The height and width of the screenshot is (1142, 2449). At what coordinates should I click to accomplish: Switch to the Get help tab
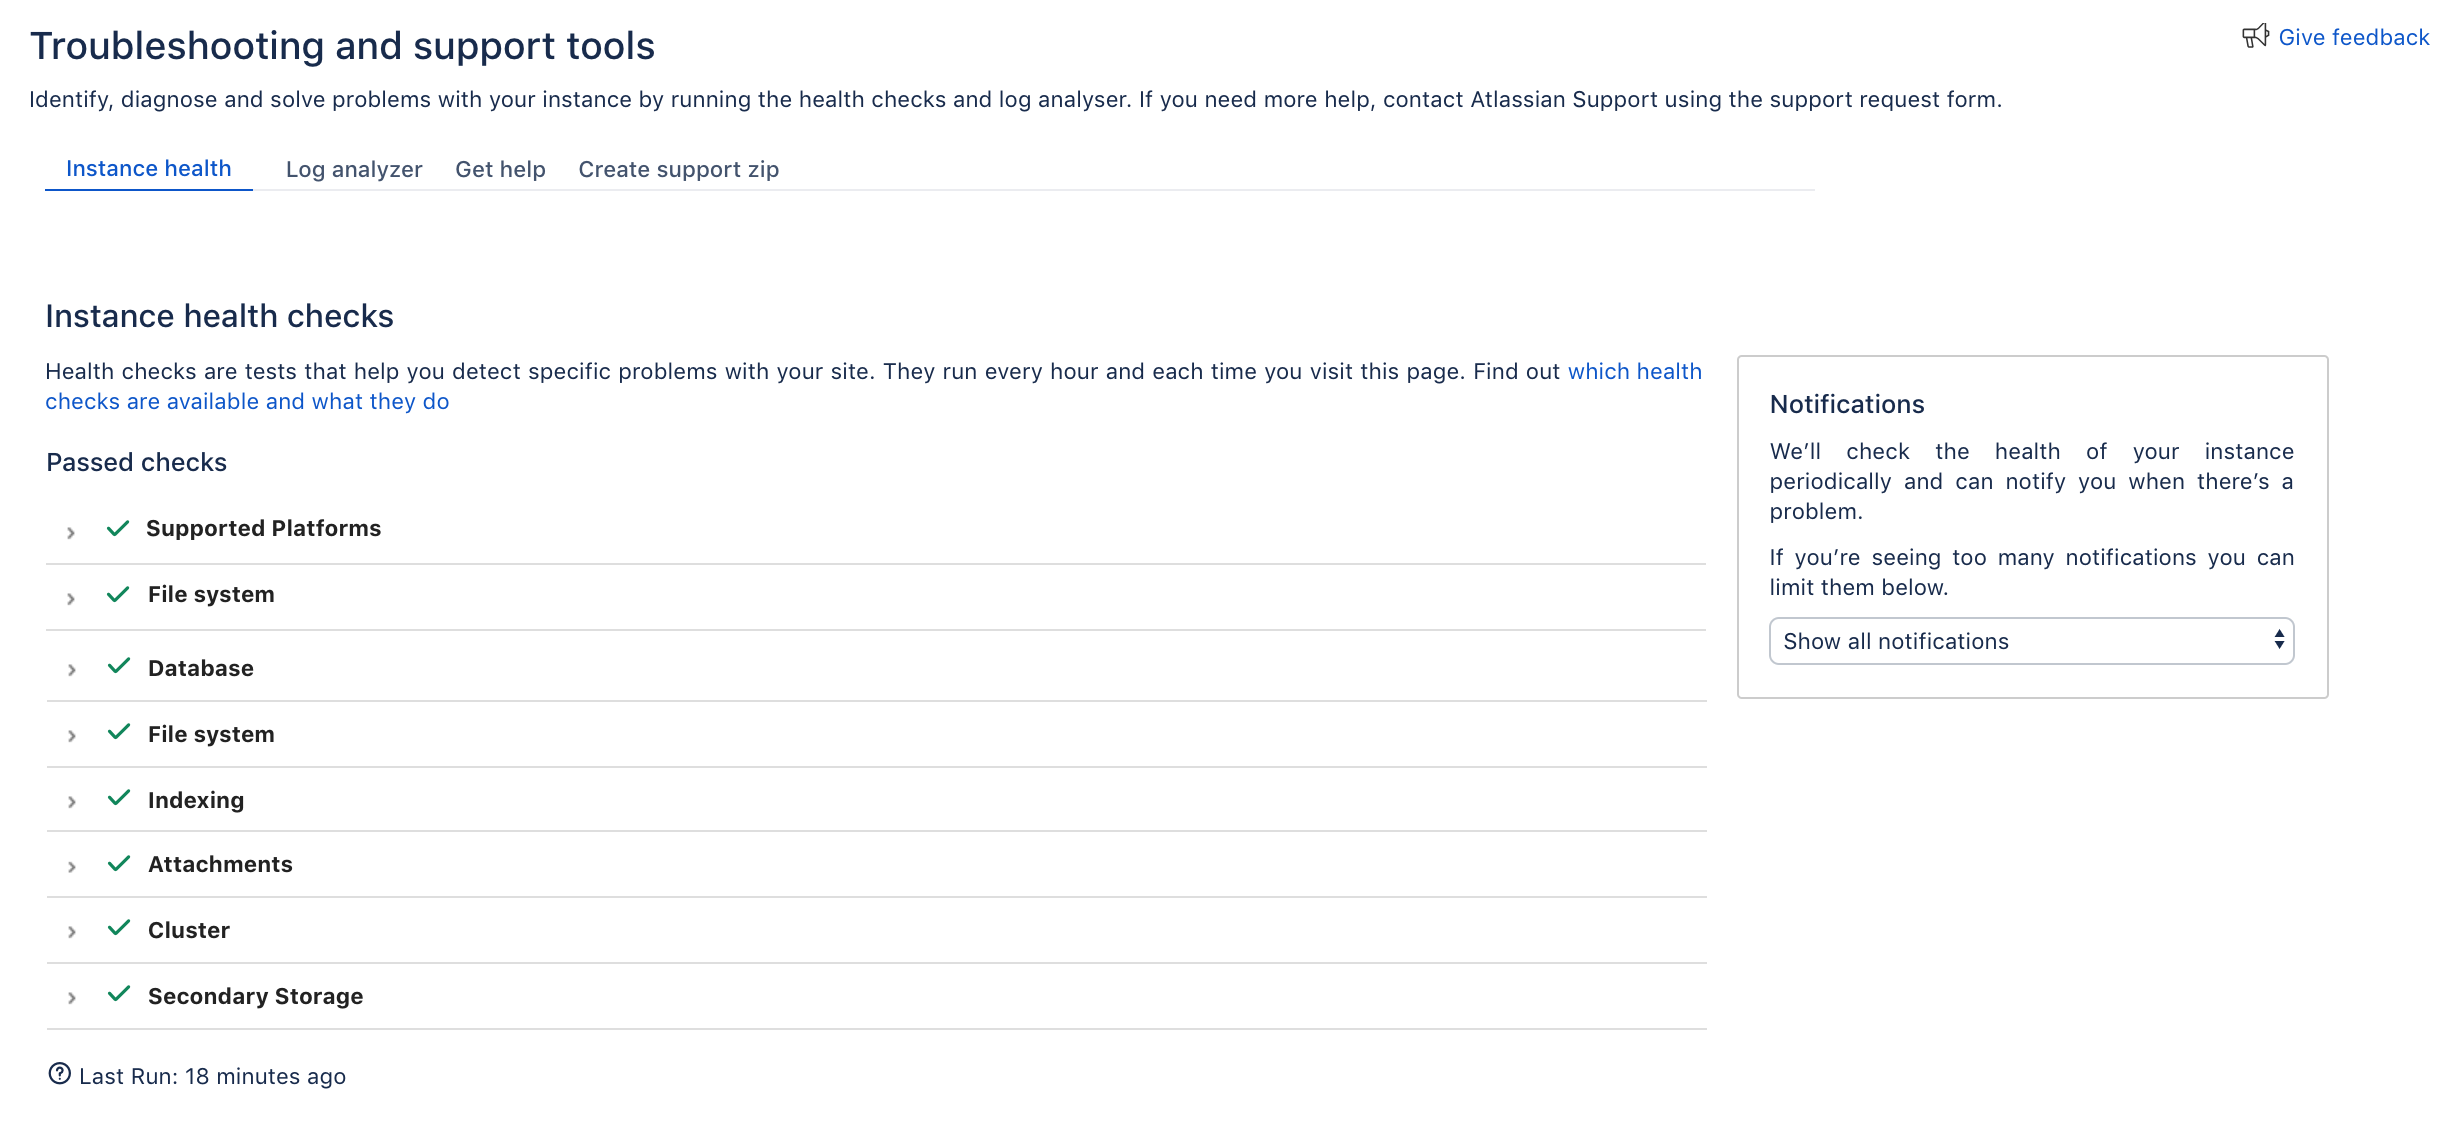point(500,168)
